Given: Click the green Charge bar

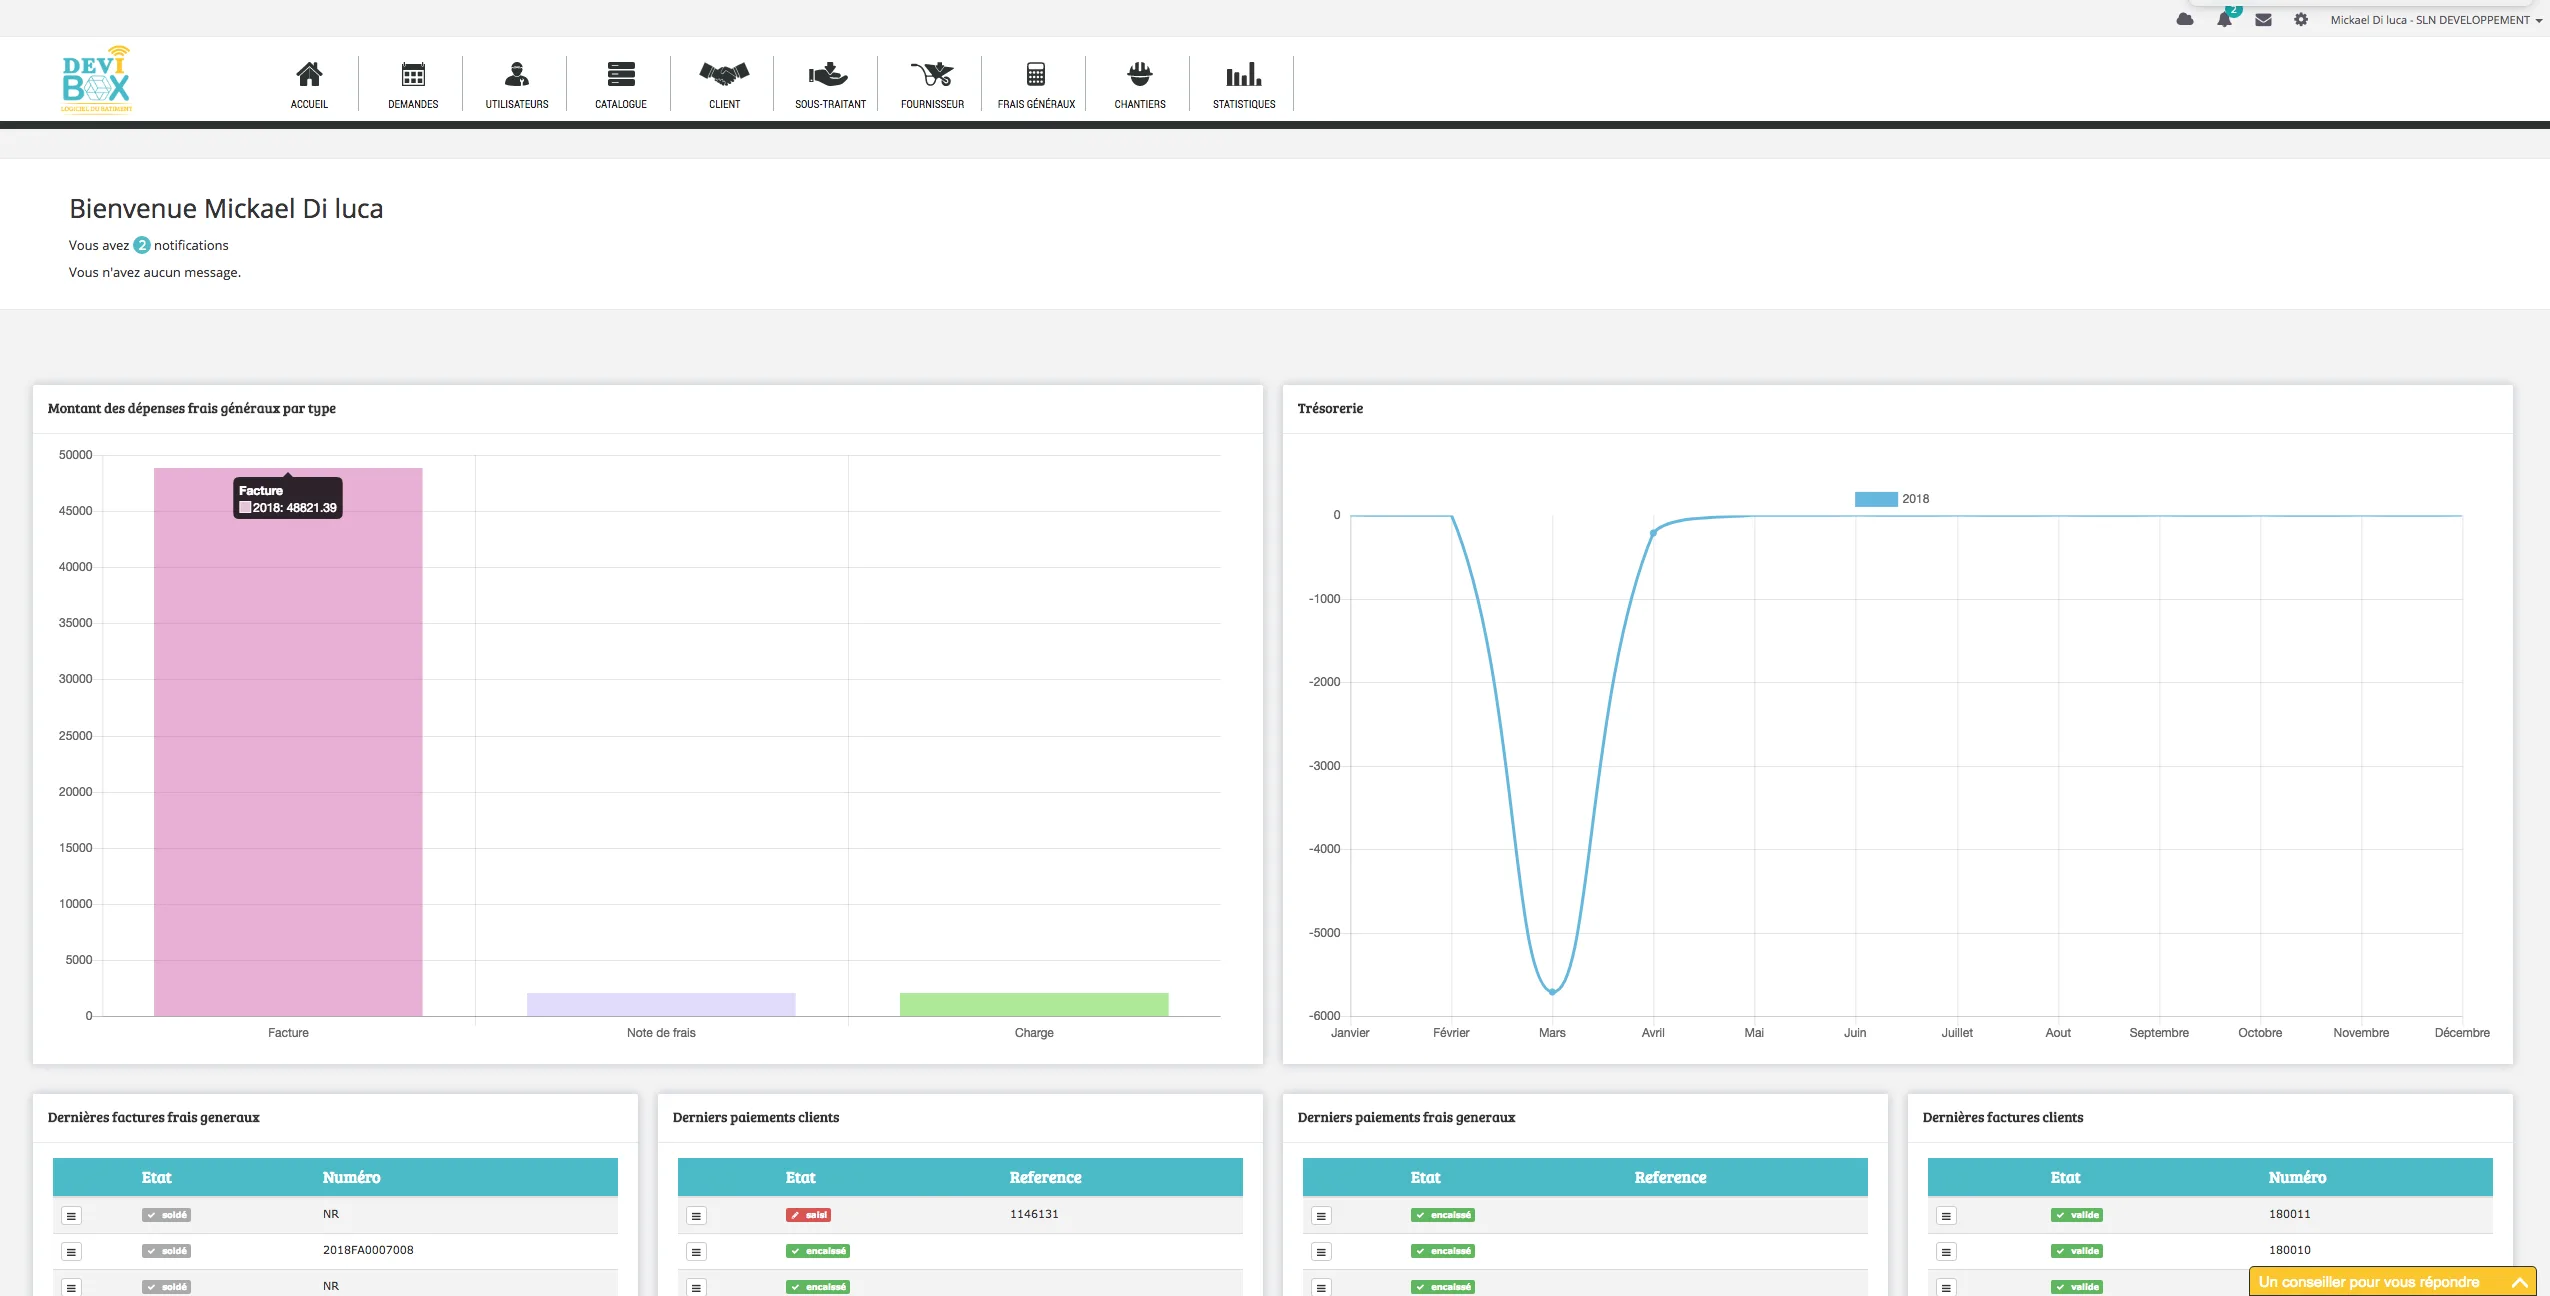Looking at the screenshot, I should pyautogui.click(x=1034, y=1004).
